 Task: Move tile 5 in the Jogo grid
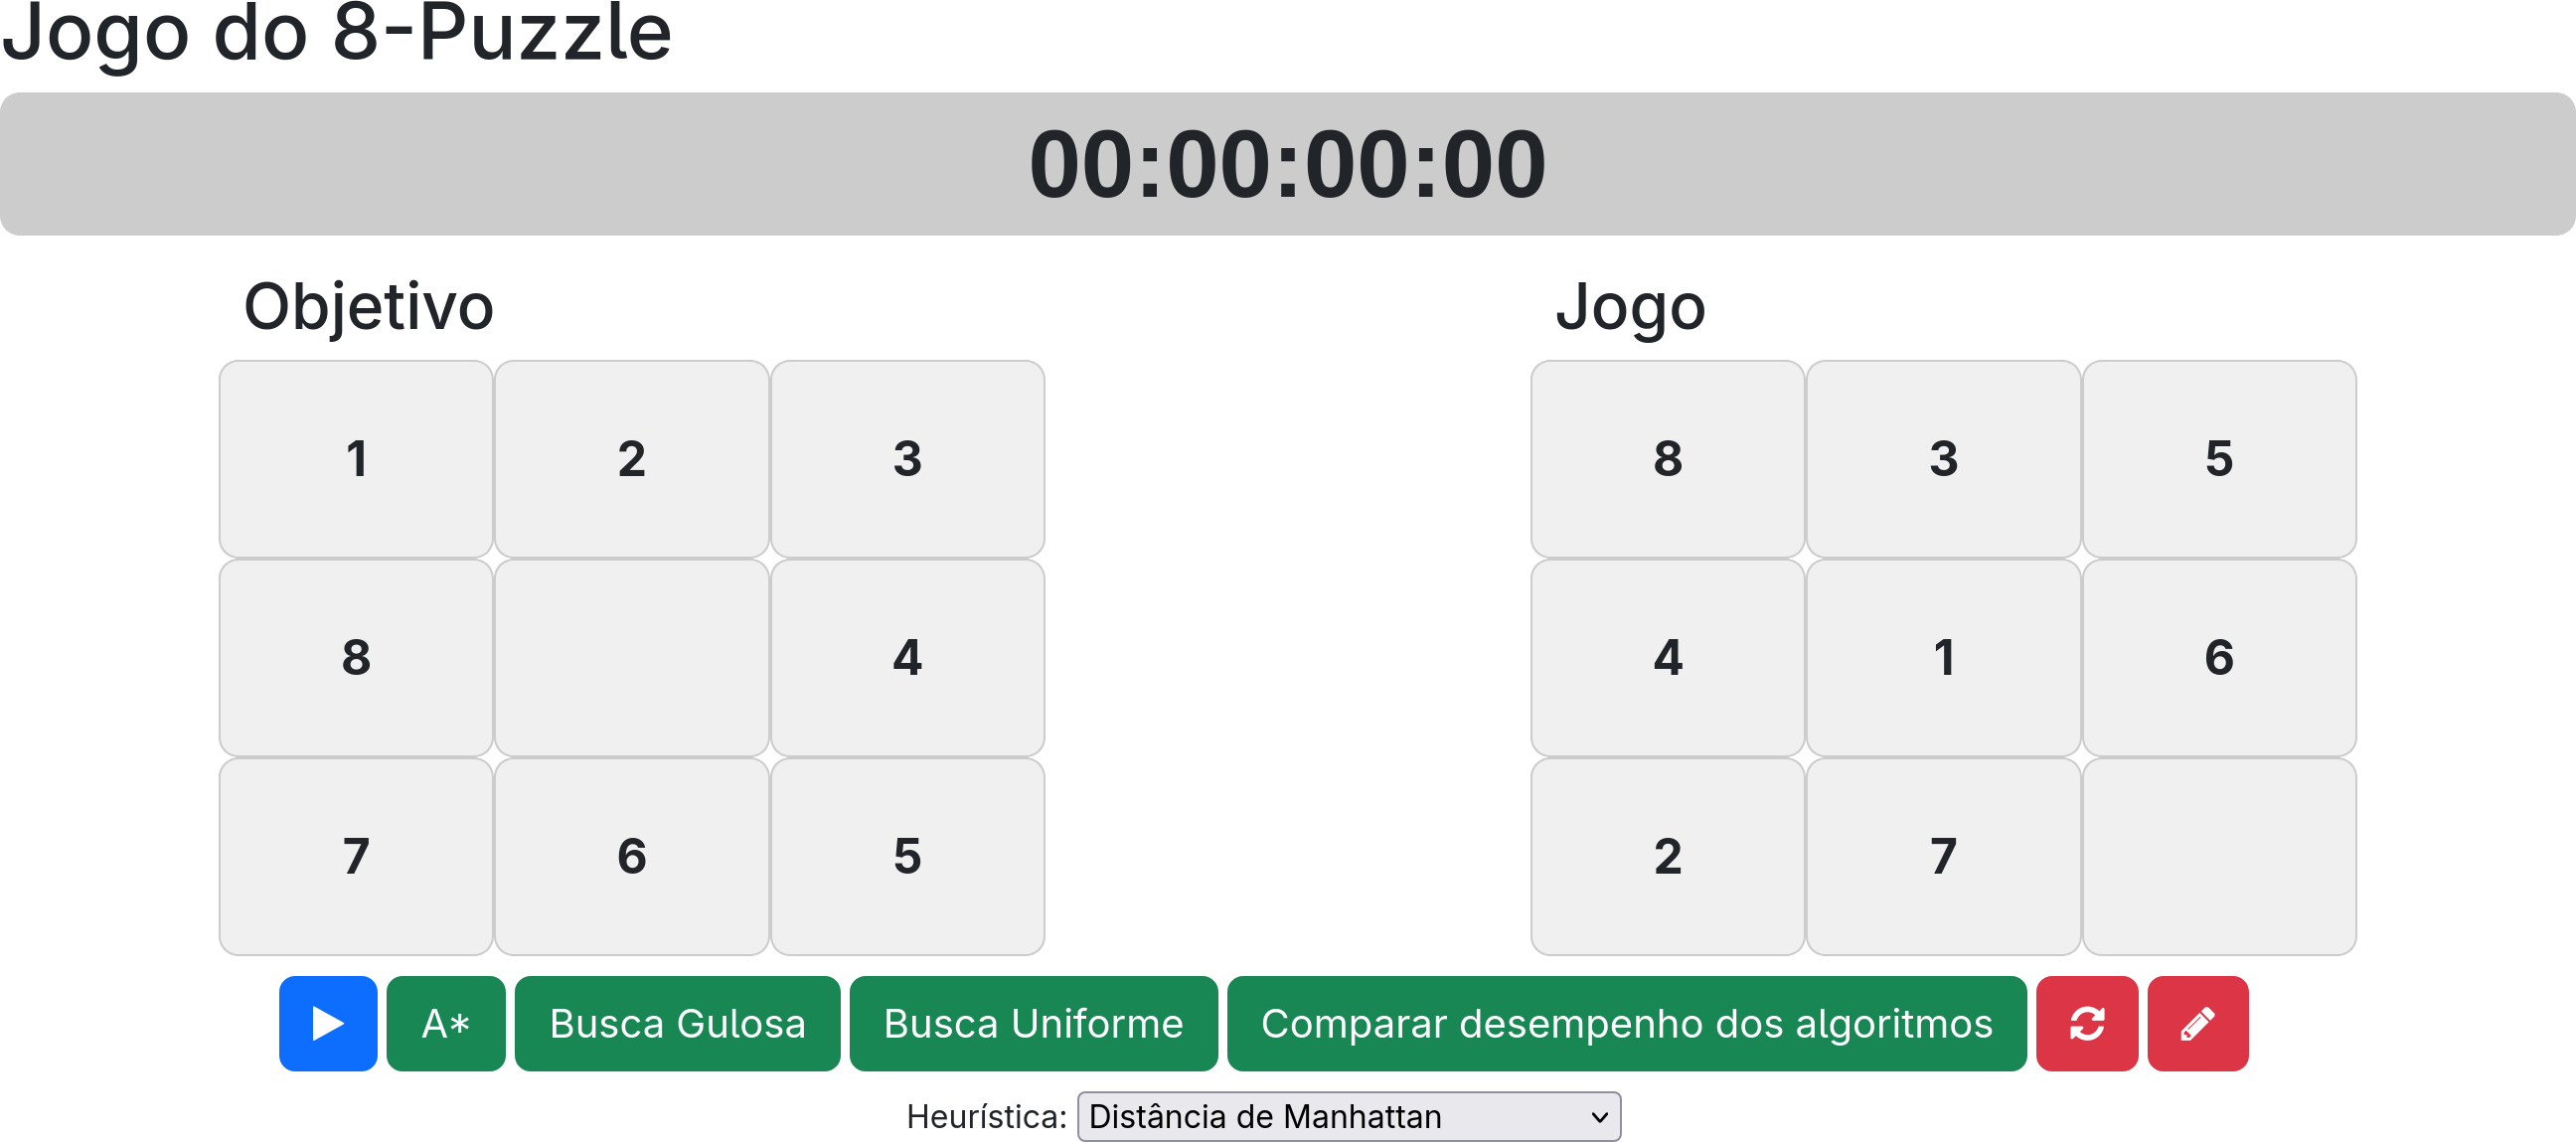click(x=2220, y=458)
